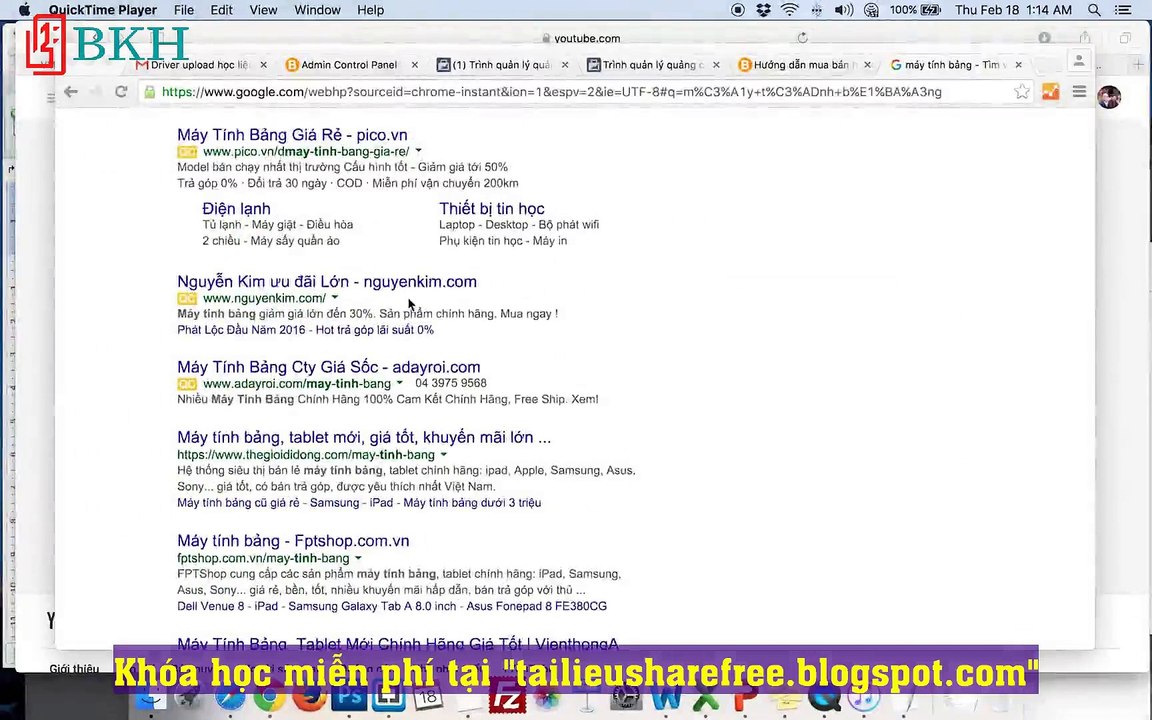Open the Máy tính bảng dưới 3 triệu sitelink

[472, 503]
